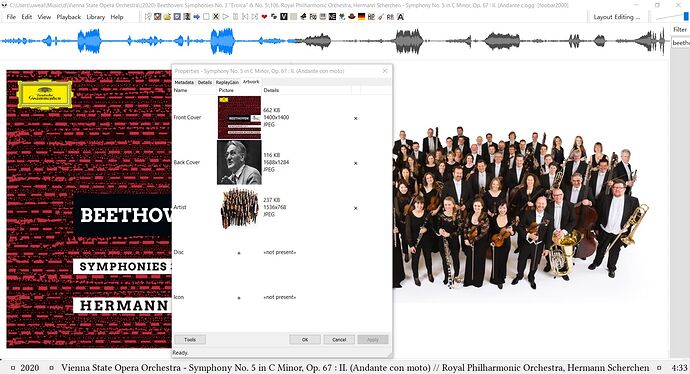This screenshot has width=690, height=374.
Task: Remove the Front Cover artwork with its X
Action: tap(356, 118)
